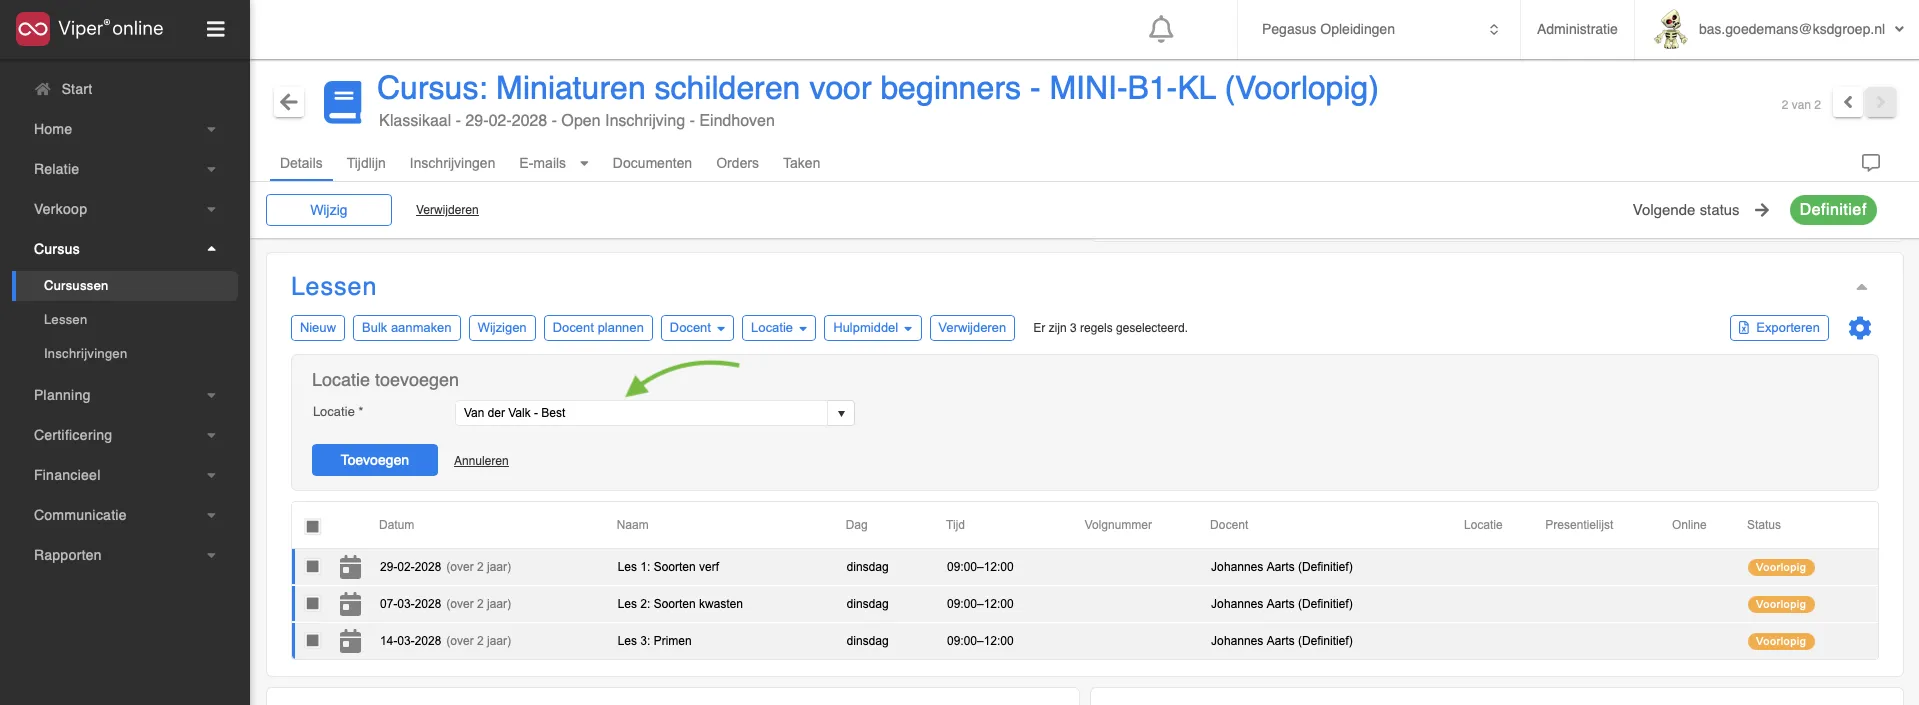Image resolution: width=1919 pixels, height=705 pixels.
Task: Open Cursussen in the sidebar
Action: (125, 285)
